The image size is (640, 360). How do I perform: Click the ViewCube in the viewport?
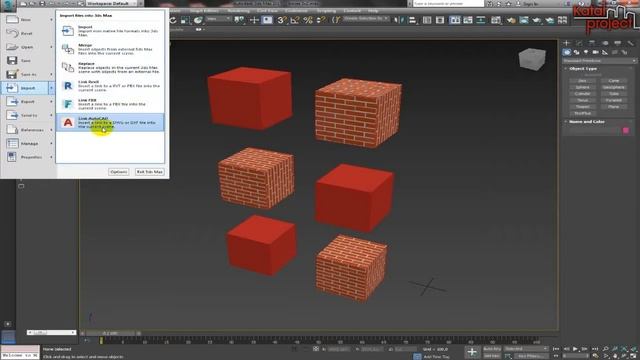[532, 59]
